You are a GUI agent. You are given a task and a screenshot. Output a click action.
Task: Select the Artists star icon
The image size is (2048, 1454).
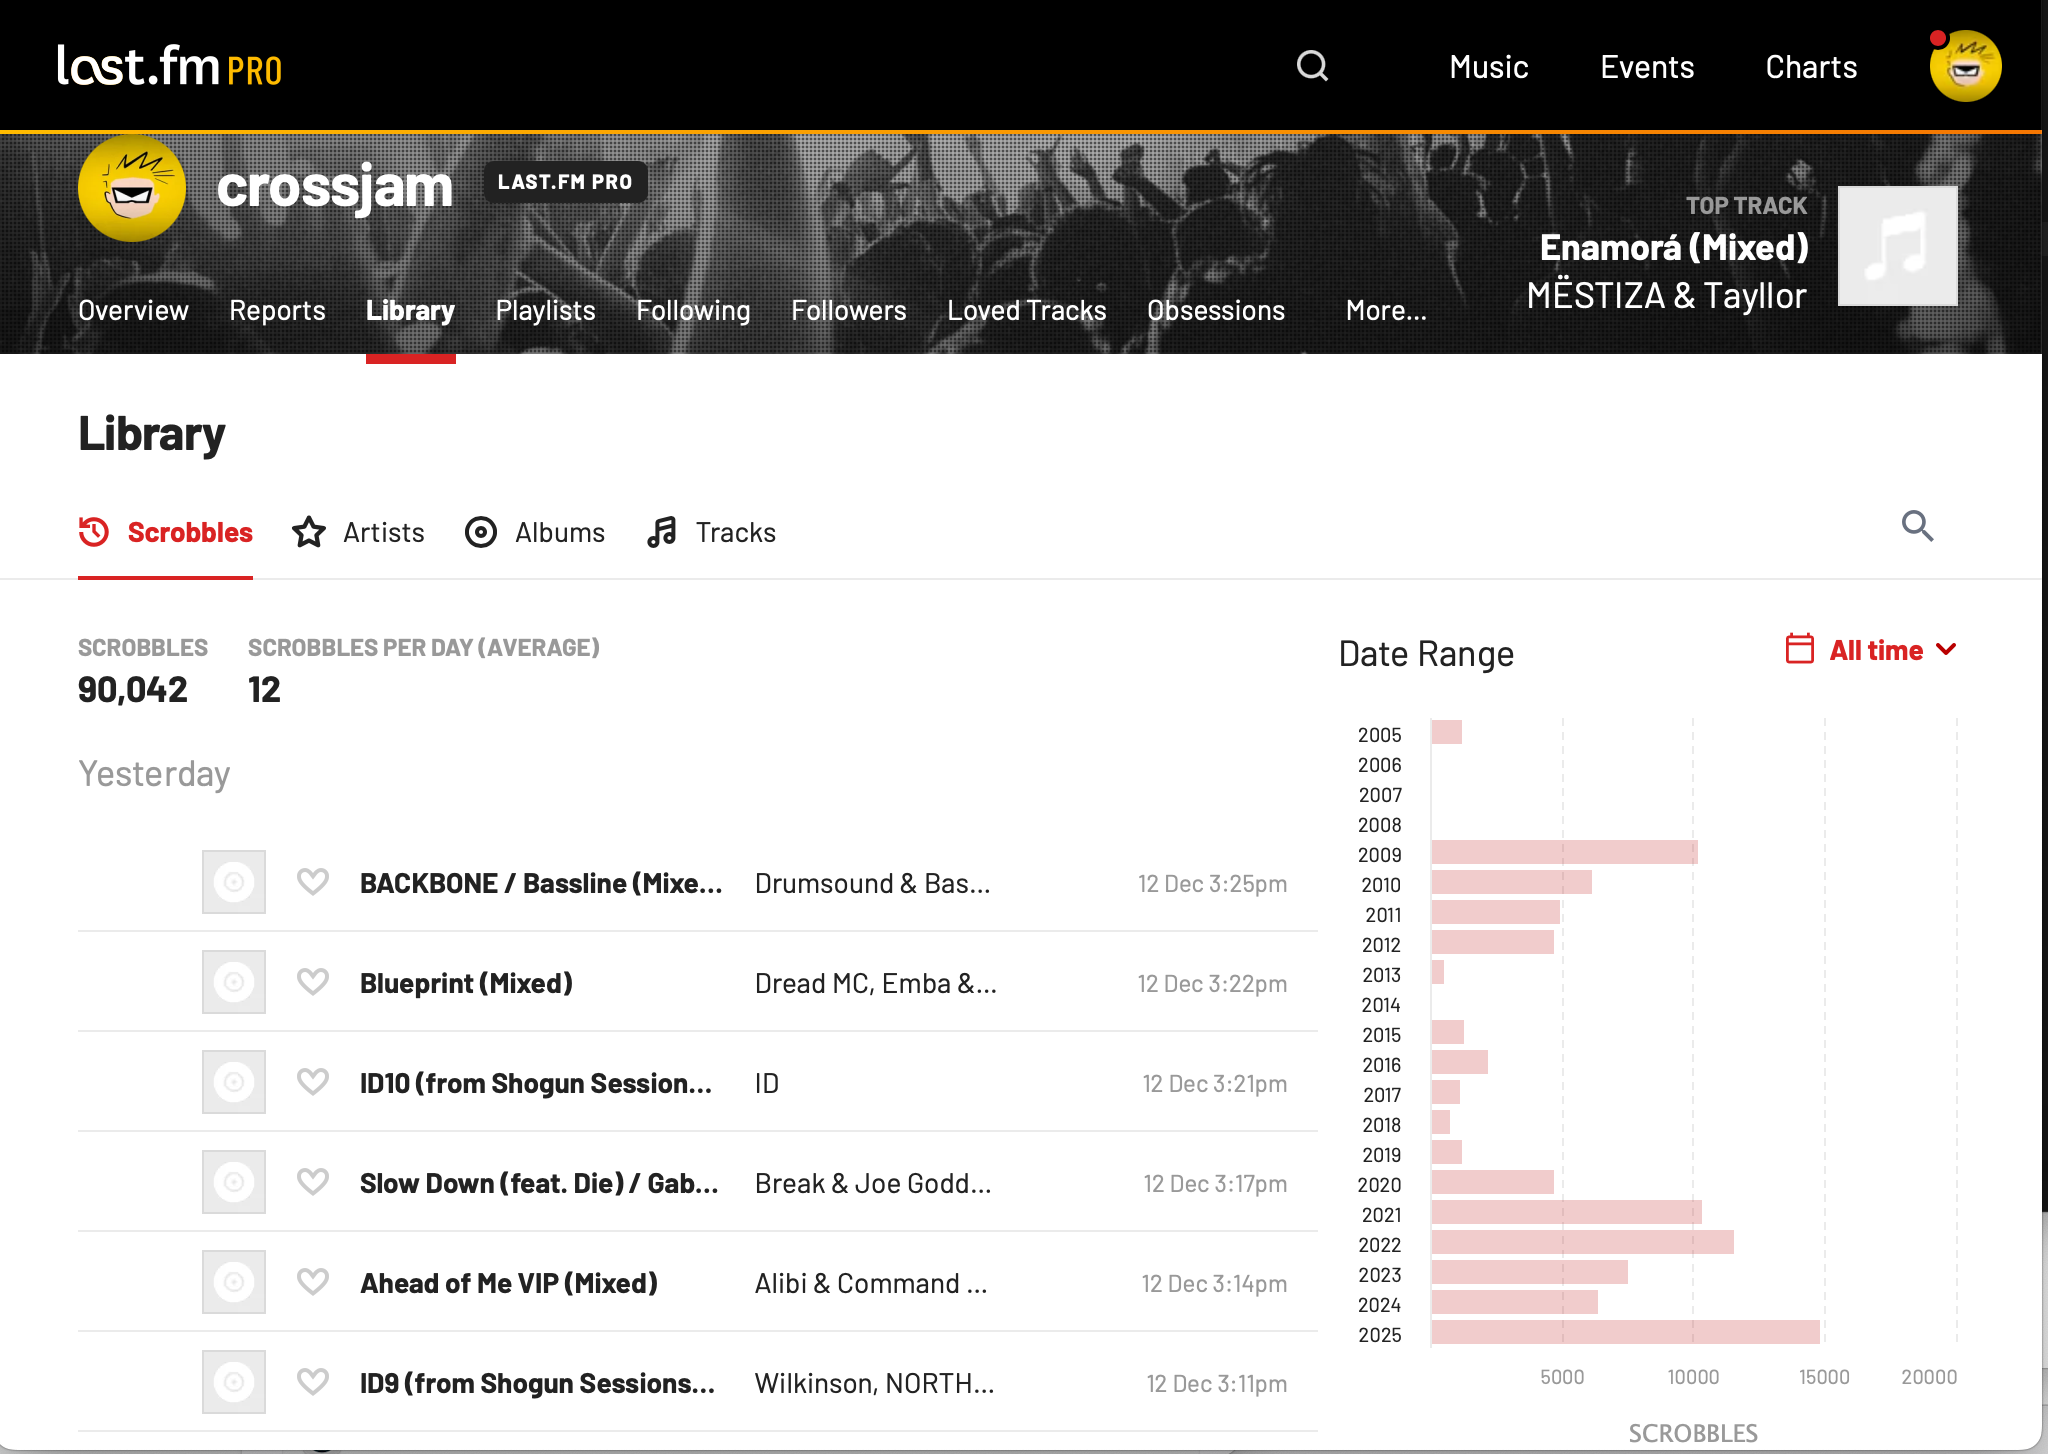[x=309, y=533]
